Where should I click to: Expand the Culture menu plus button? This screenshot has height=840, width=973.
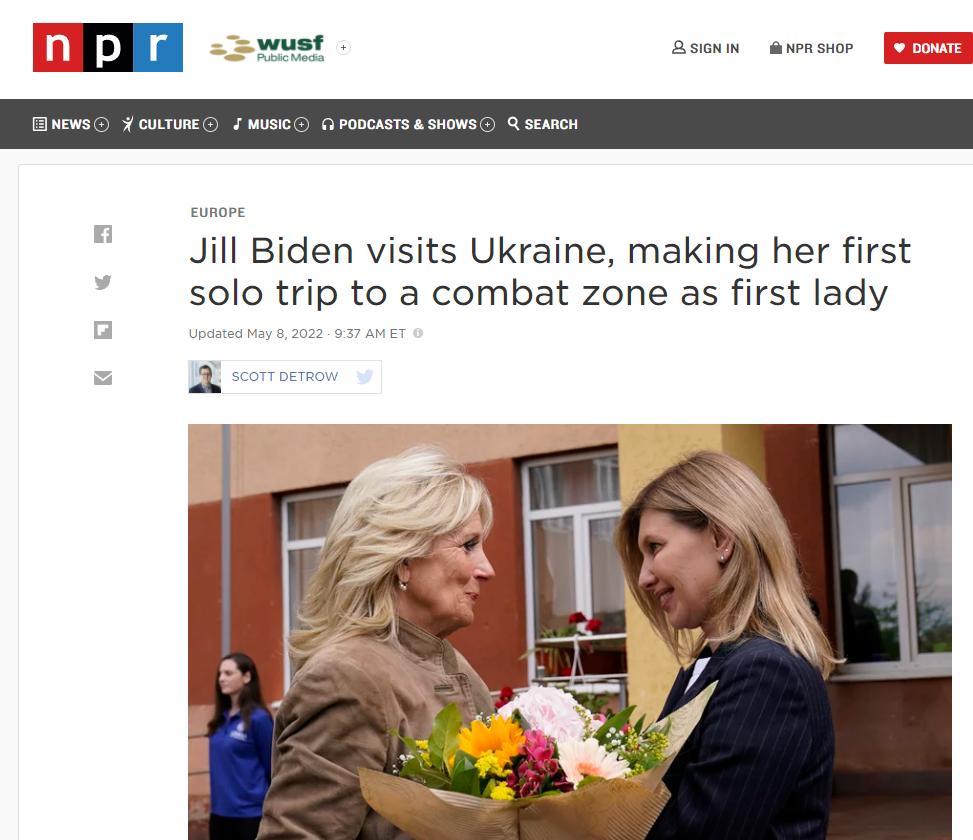(x=211, y=125)
